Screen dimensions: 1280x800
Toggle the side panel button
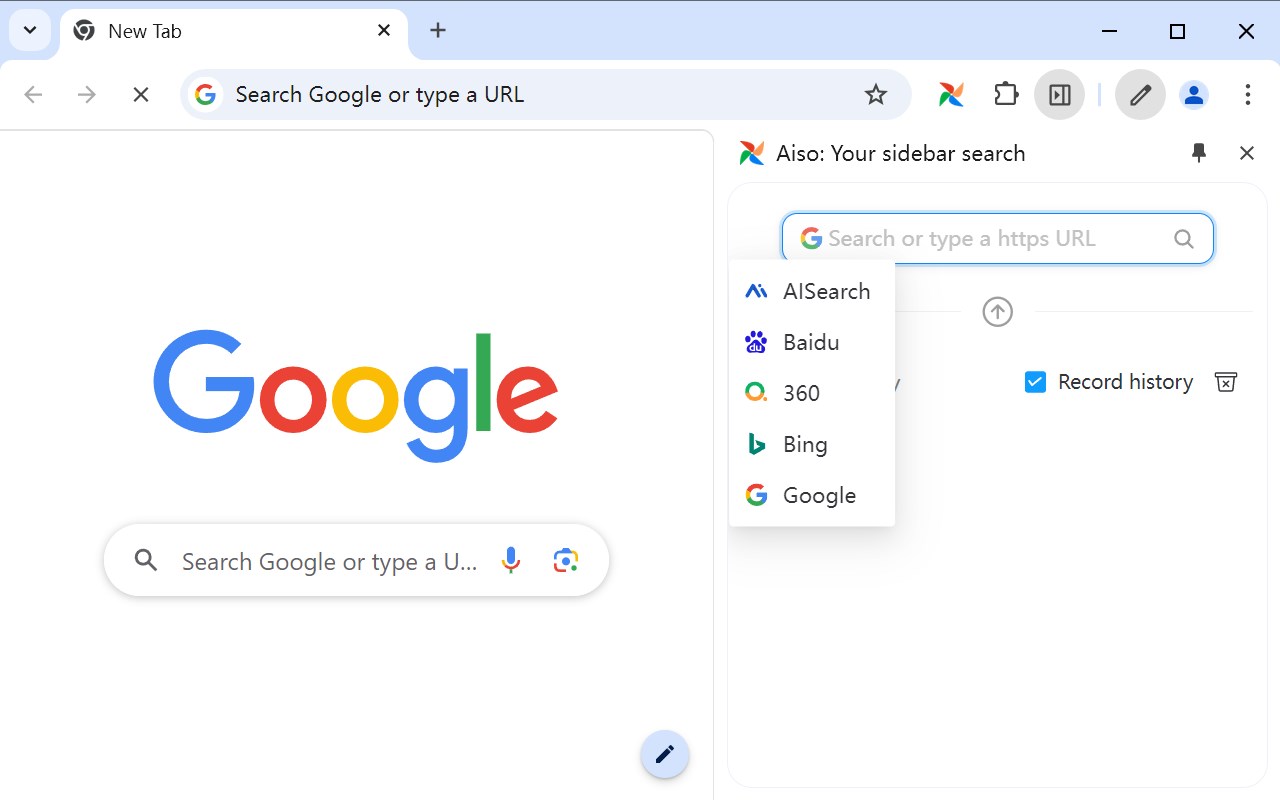pyautogui.click(x=1059, y=95)
